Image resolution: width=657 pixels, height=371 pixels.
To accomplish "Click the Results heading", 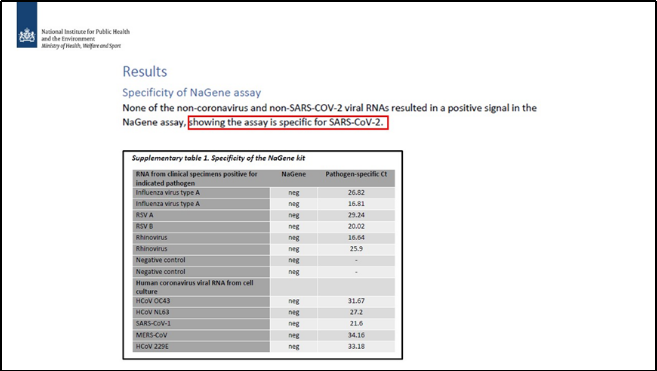I will coord(145,72).
